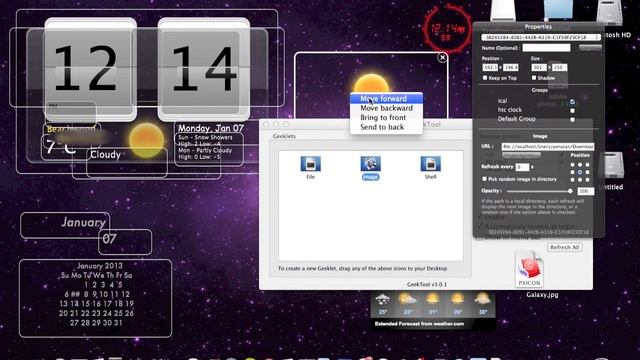
Task: Click the GeekTool v3.0.1 version label
Action: pyautogui.click(x=427, y=284)
